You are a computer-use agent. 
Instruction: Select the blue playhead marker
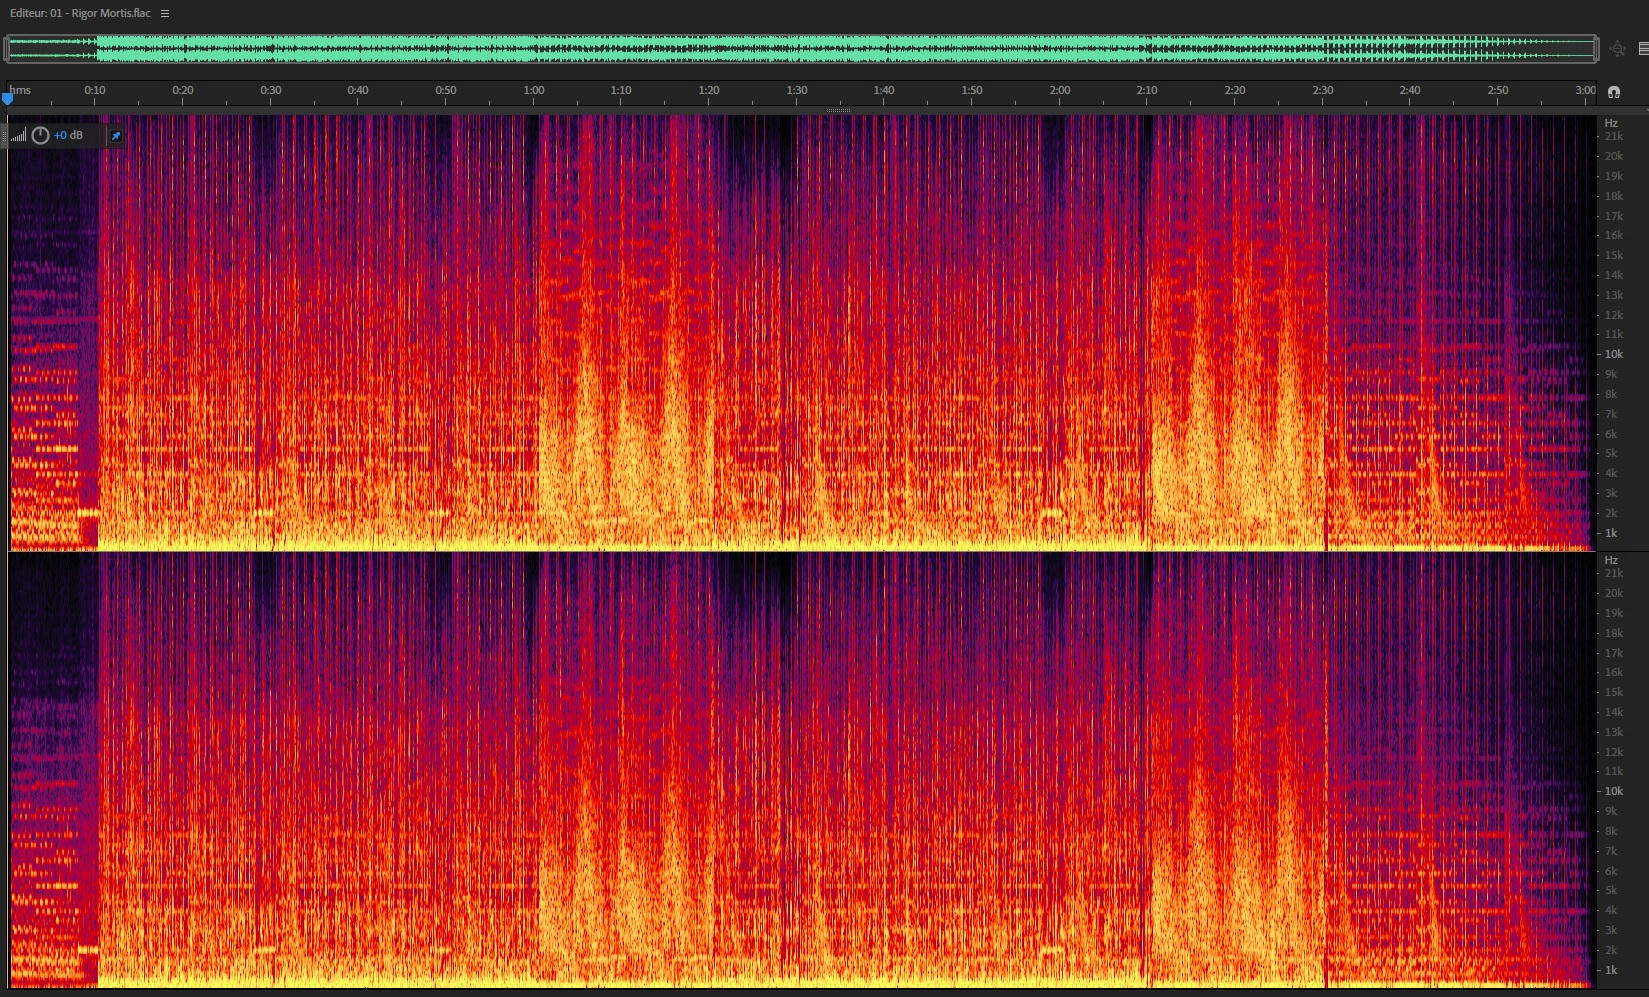[x=8, y=98]
